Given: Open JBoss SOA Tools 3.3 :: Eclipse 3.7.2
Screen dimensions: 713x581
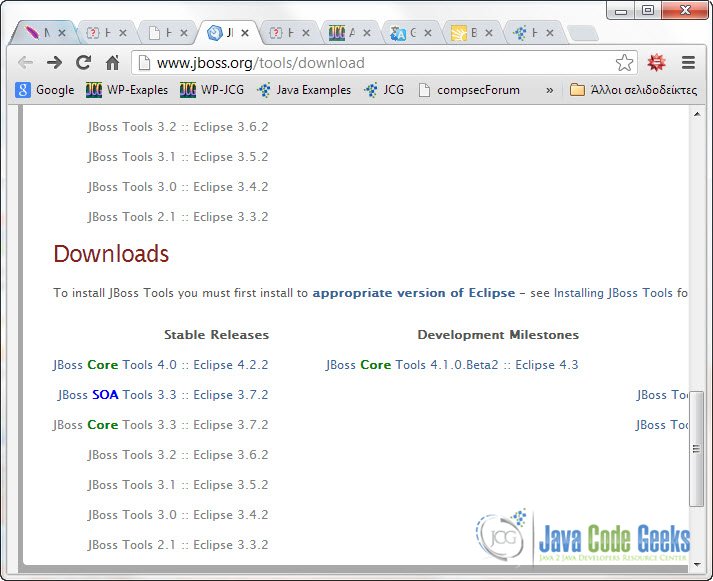Looking at the screenshot, I should (163, 395).
